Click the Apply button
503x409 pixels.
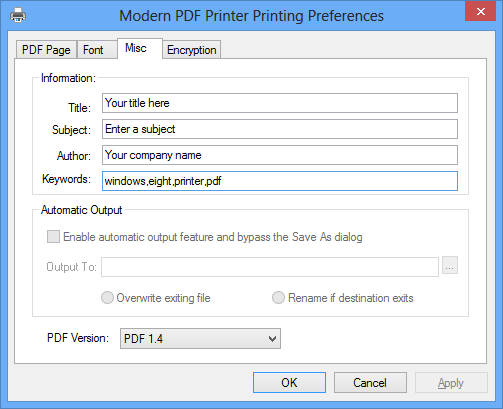pyautogui.click(x=451, y=383)
